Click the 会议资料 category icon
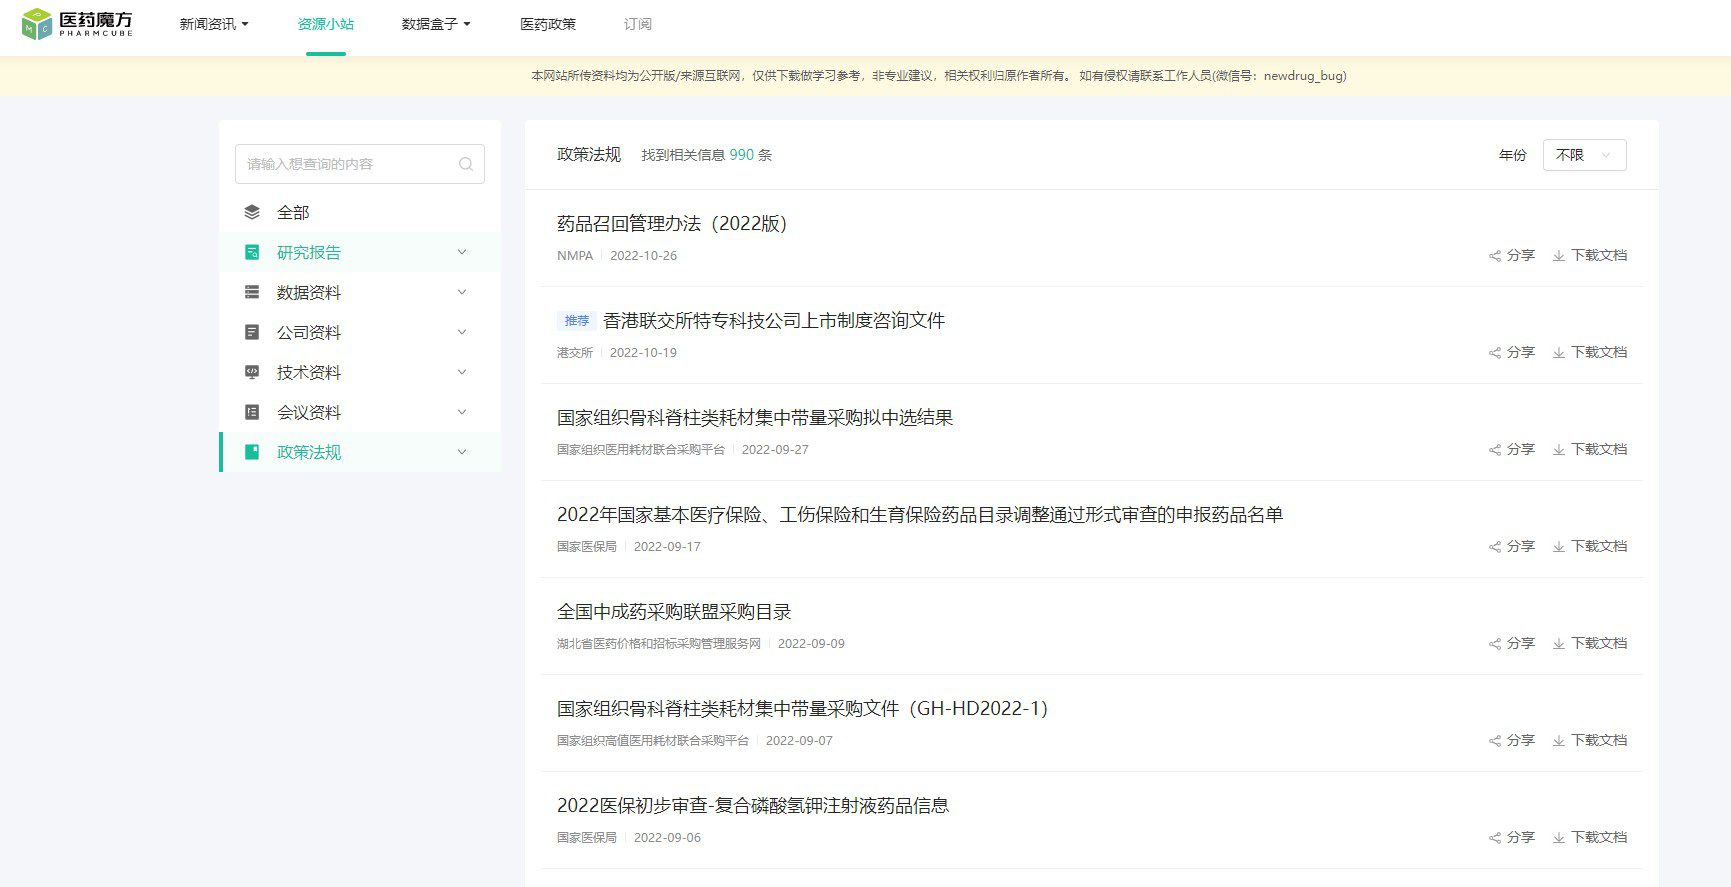1731x887 pixels. coord(252,412)
